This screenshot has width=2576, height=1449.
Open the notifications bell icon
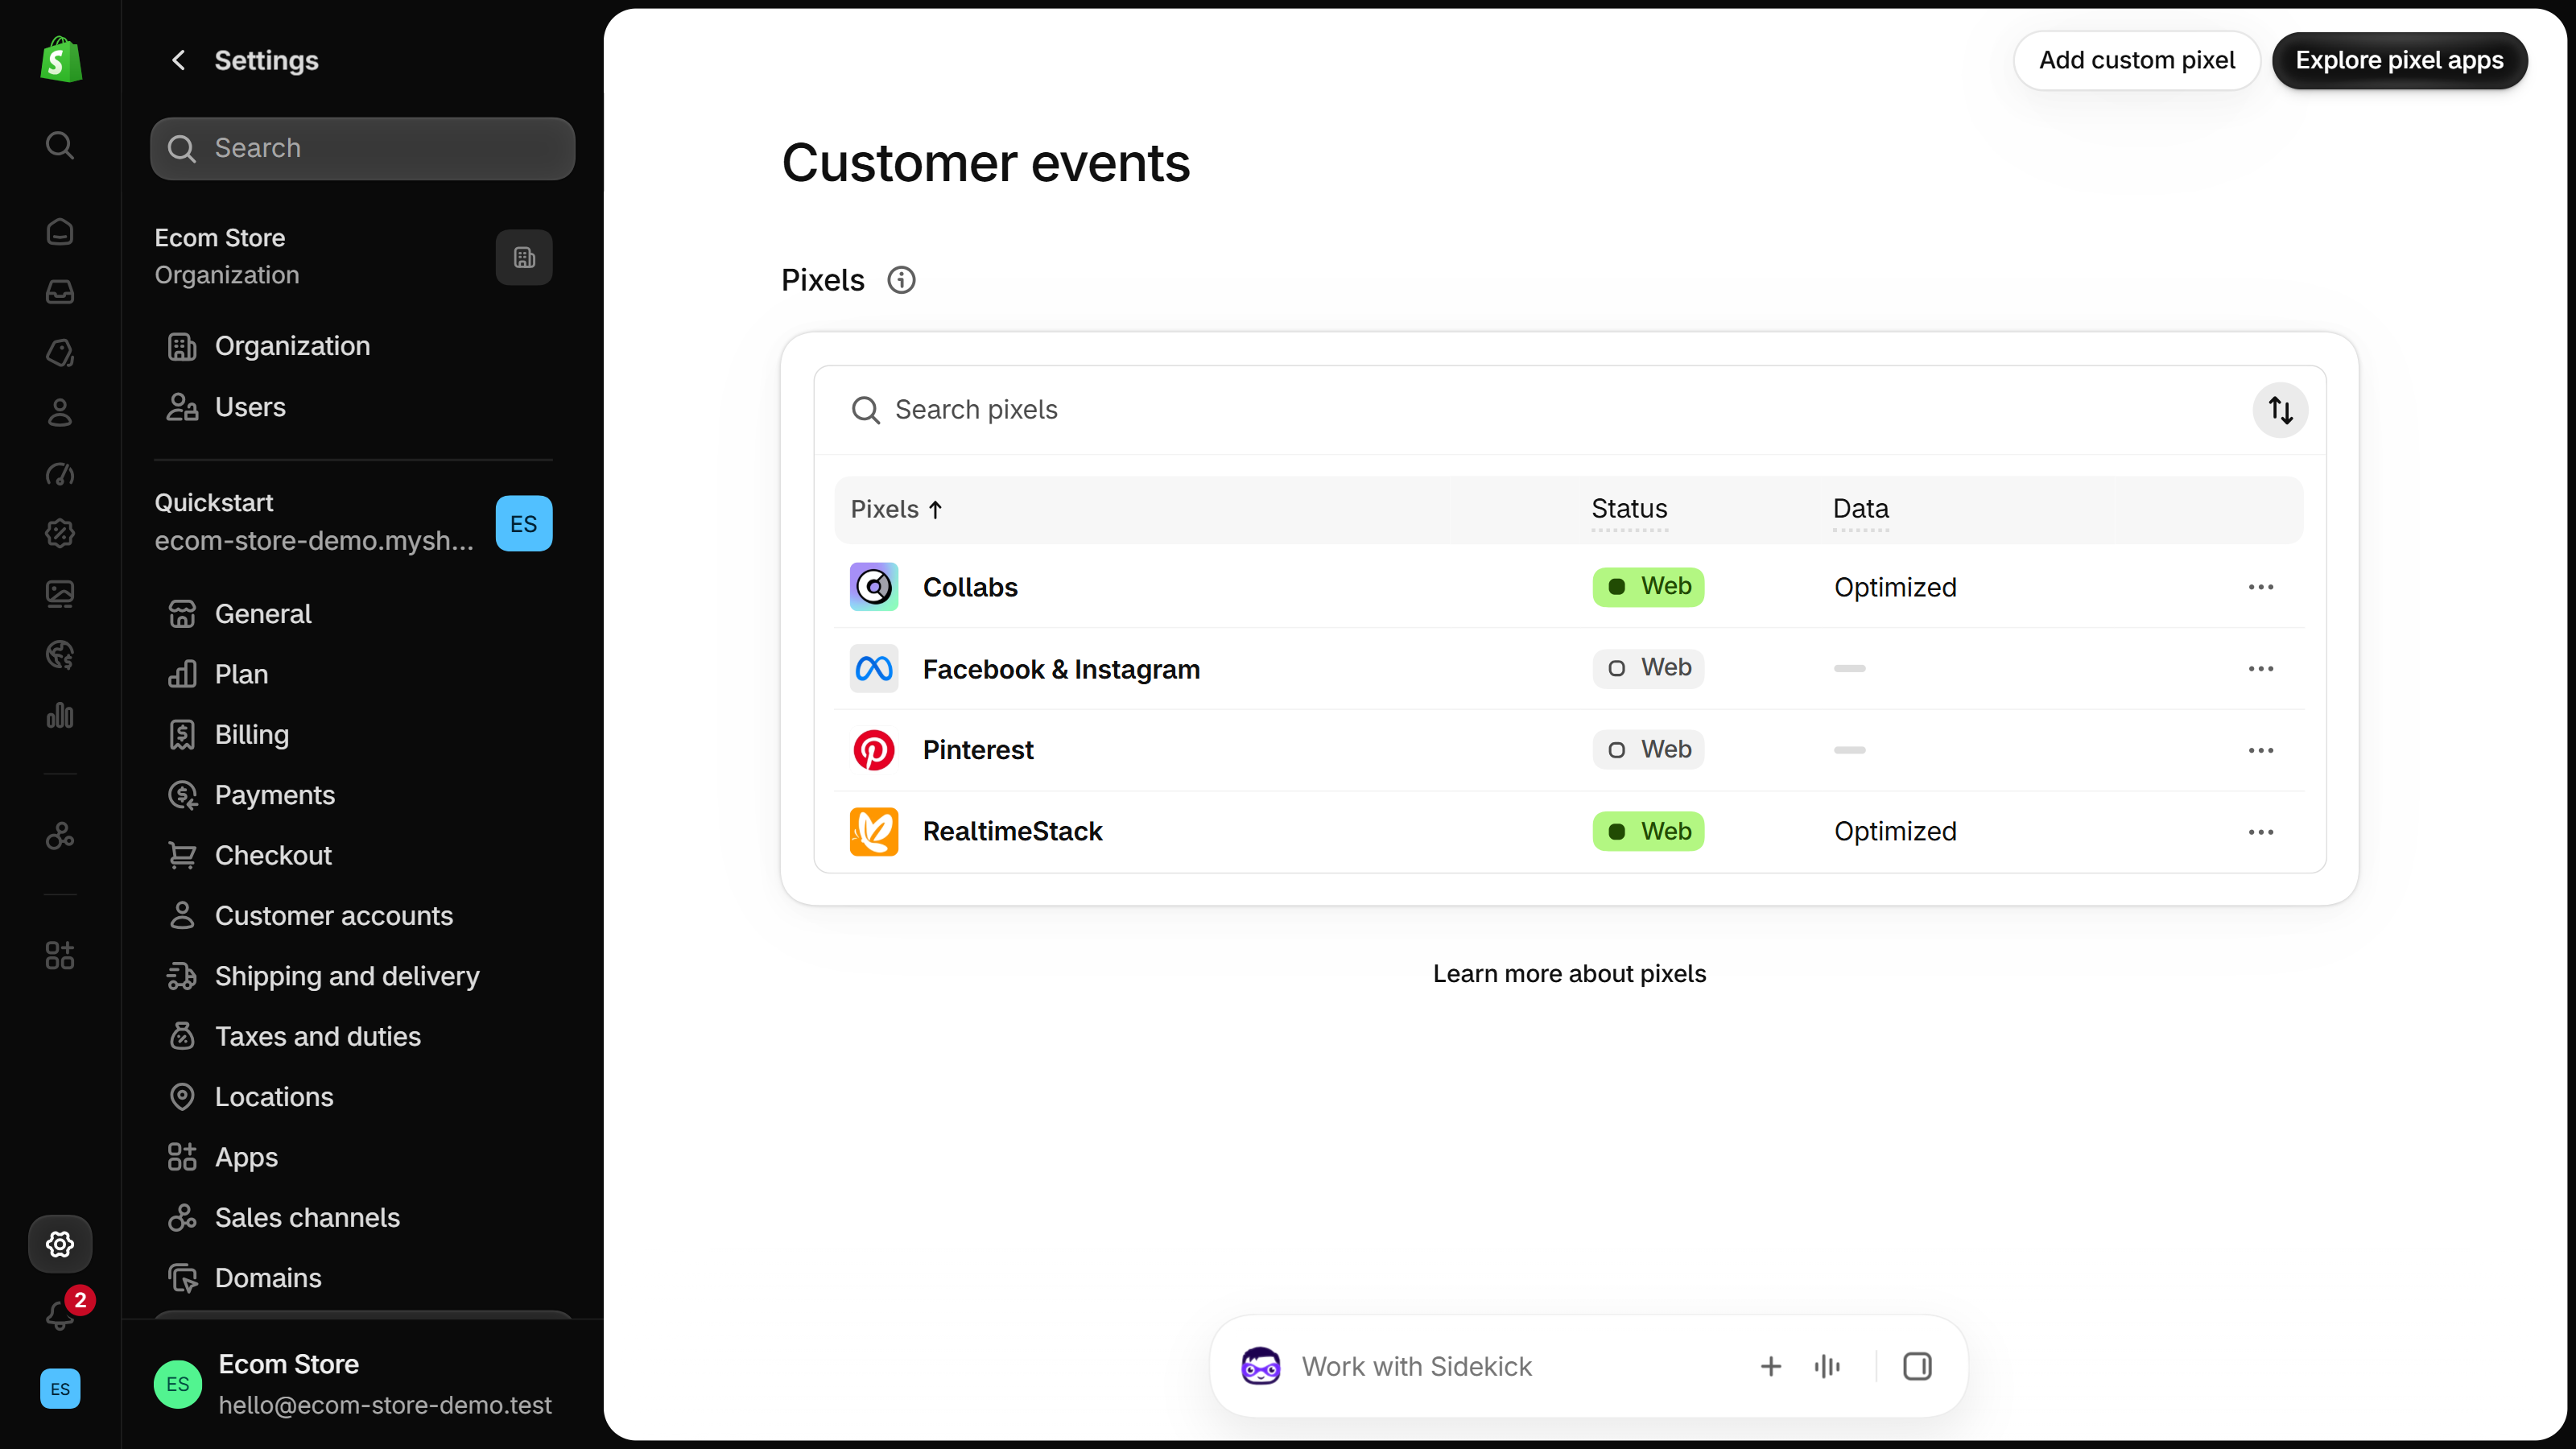60,1315
